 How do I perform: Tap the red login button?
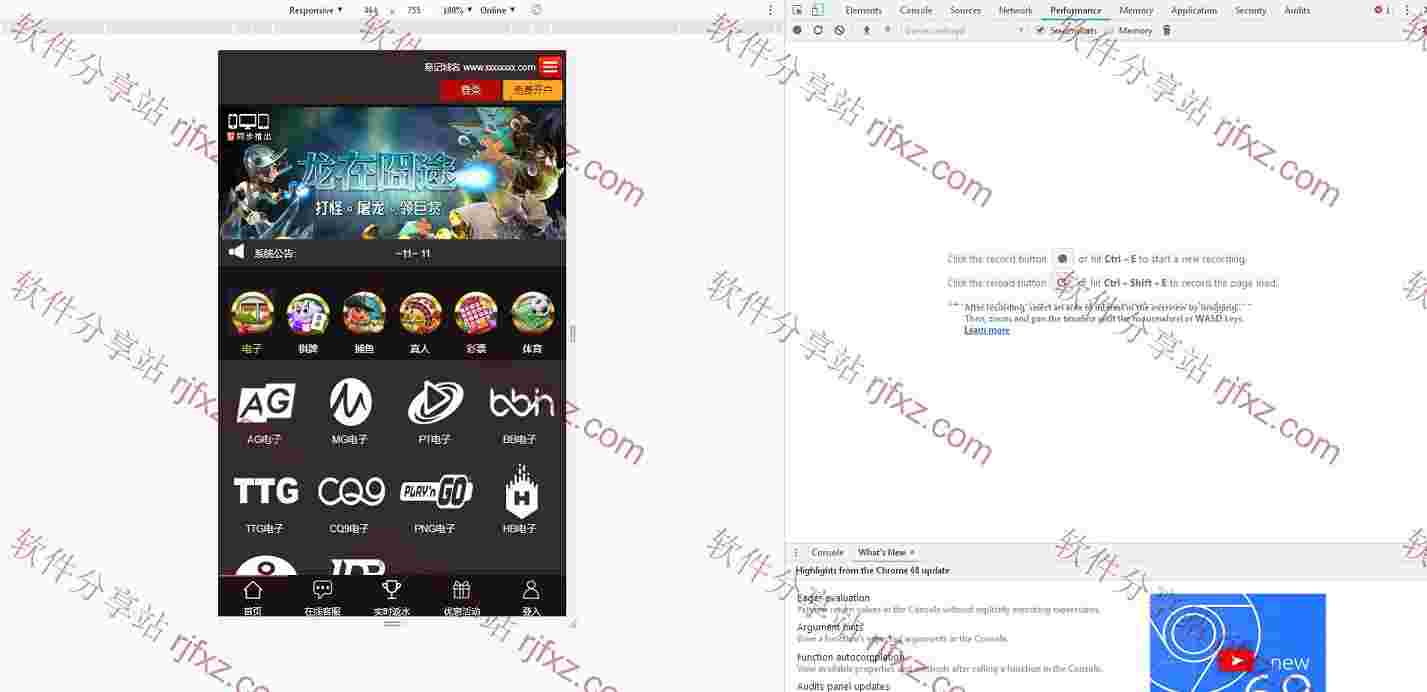point(470,90)
